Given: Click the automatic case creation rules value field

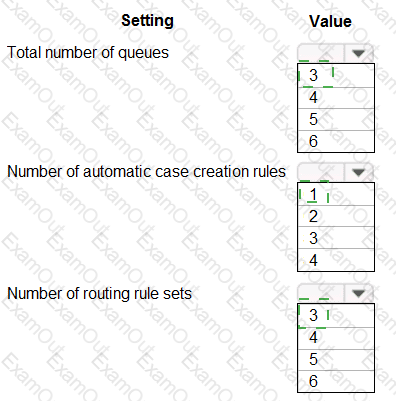Looking at the screenshot, I should [320, 172].
